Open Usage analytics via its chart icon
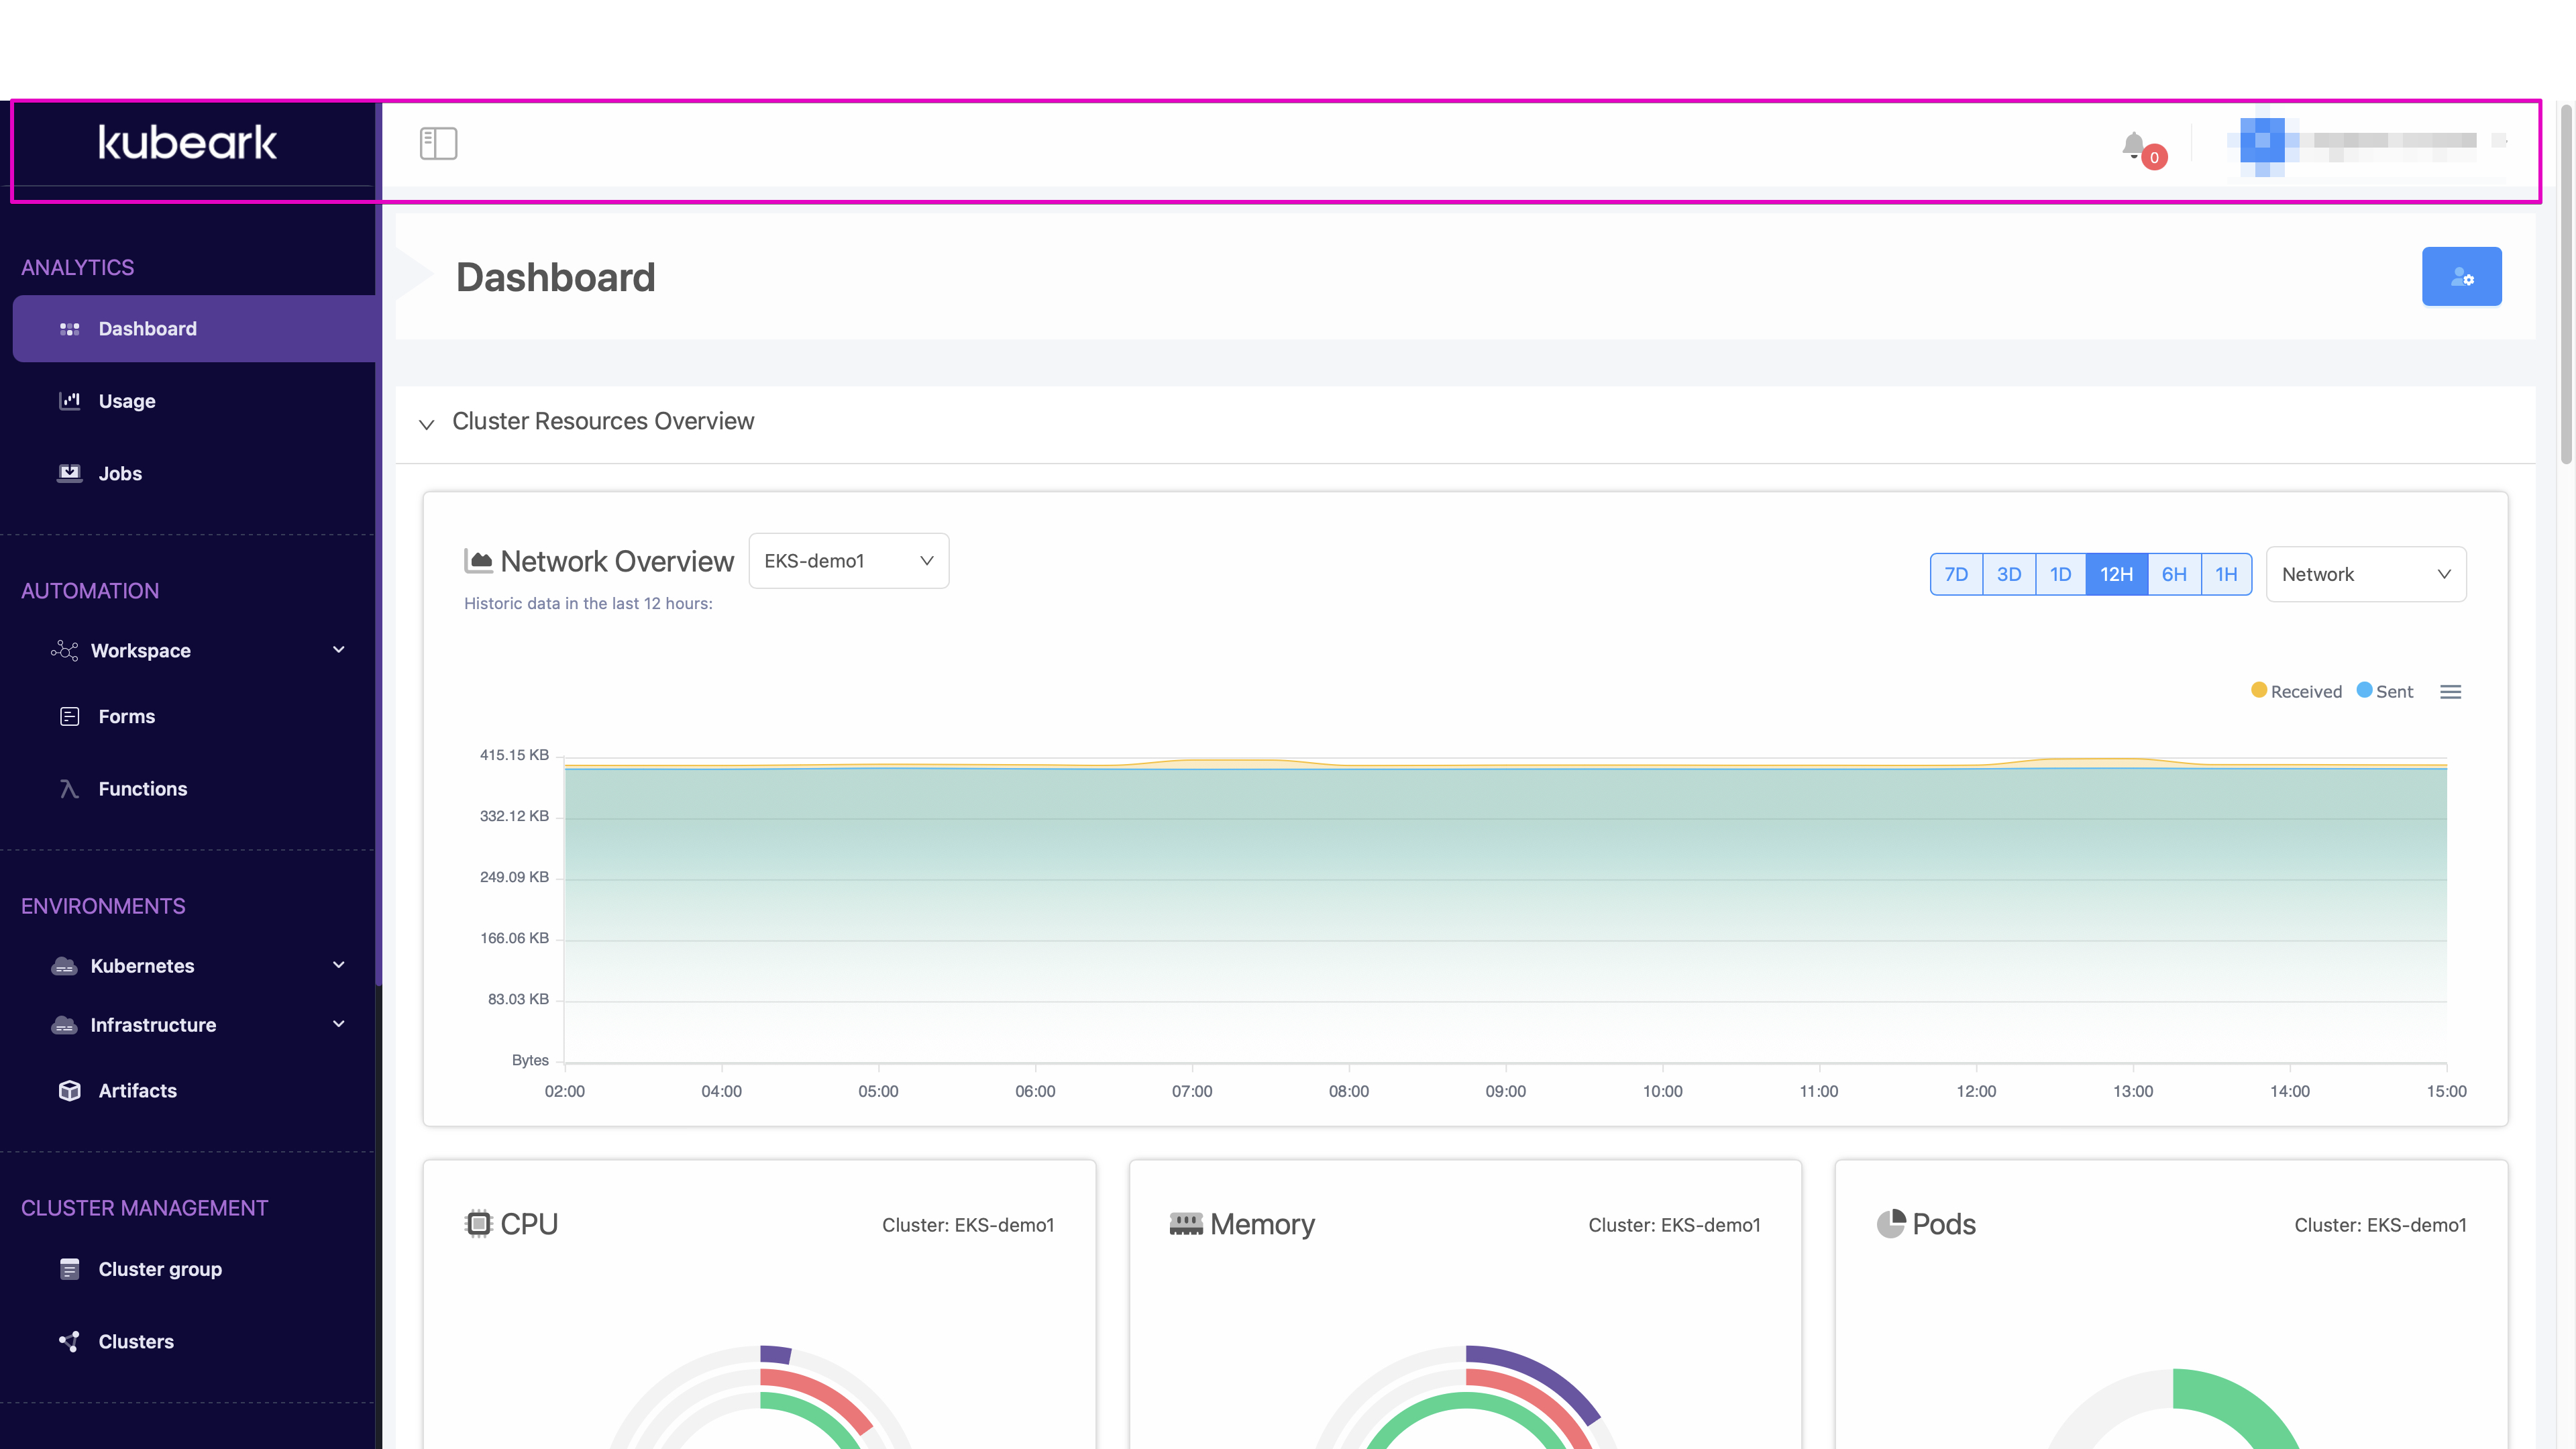The height and width of the screenshot is (1449, 2576). click(x=70, y=400)
